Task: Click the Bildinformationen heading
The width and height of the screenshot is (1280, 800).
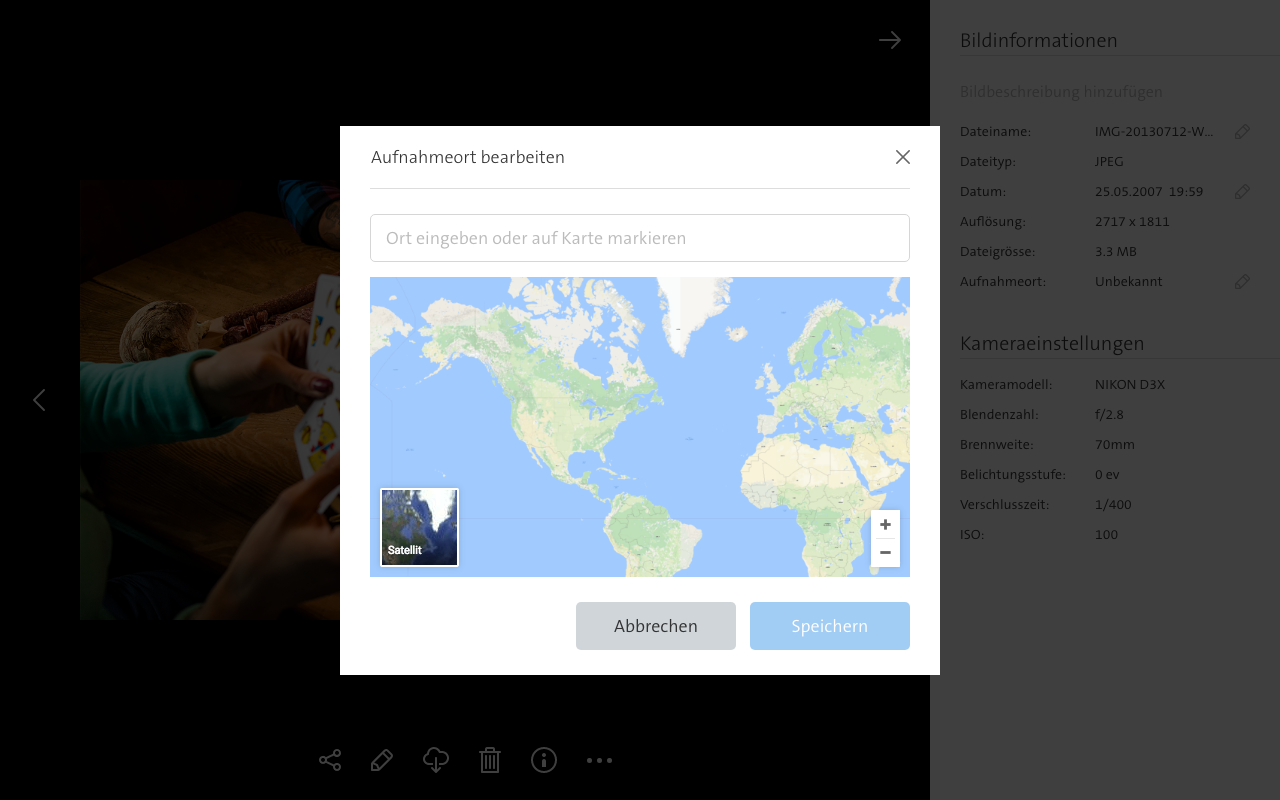Action: [1039, 40]
